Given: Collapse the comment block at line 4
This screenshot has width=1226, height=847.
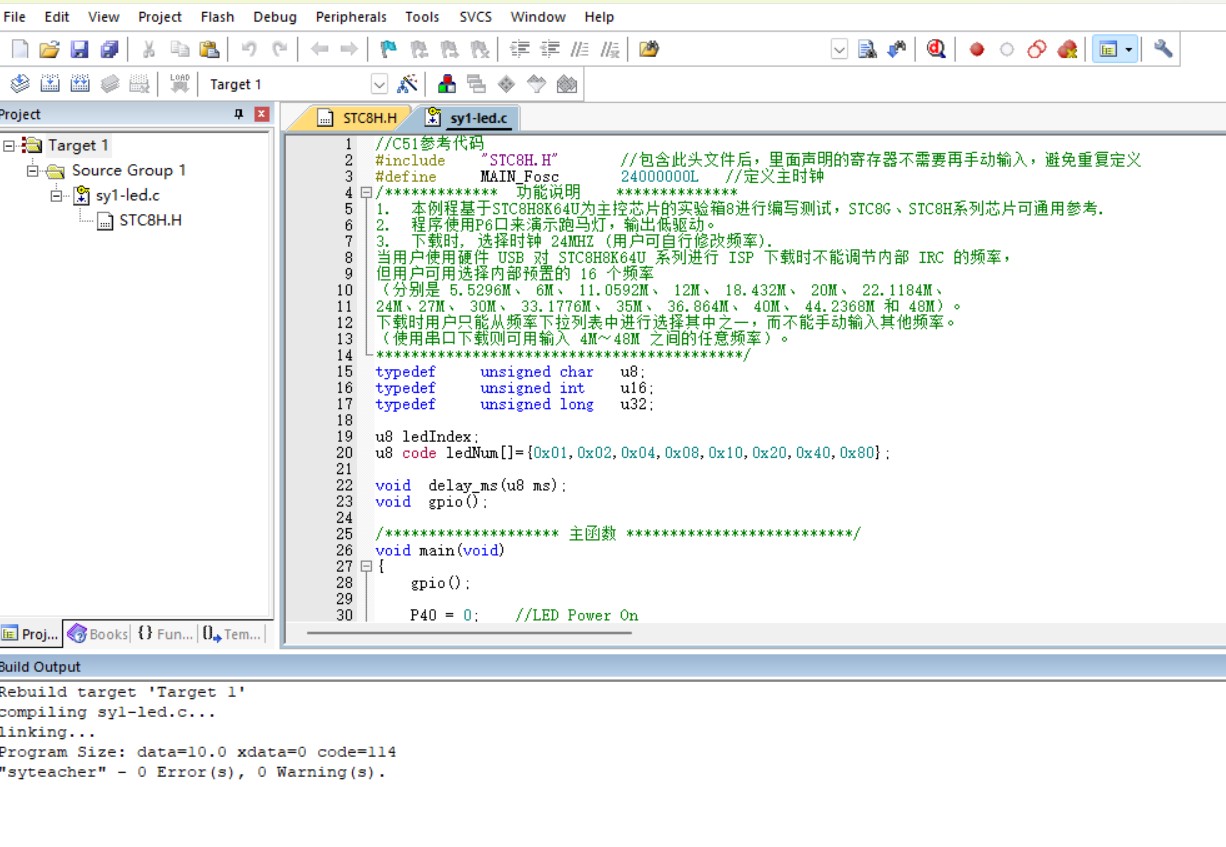Looking at the screenshot, I should click(x=366, y=192).
